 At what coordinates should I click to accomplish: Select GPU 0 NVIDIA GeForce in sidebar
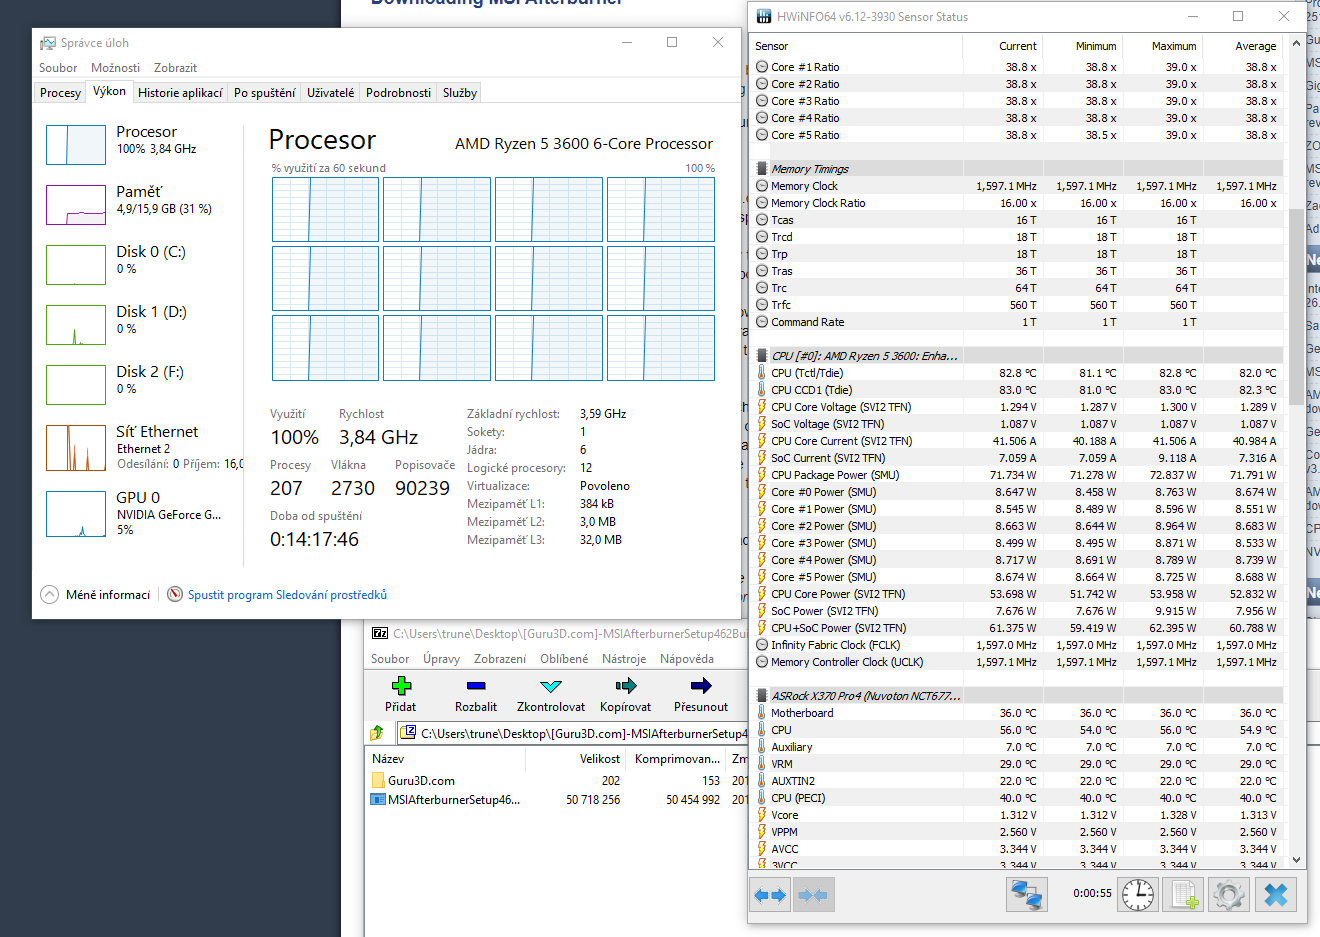[x=140, y=512]
